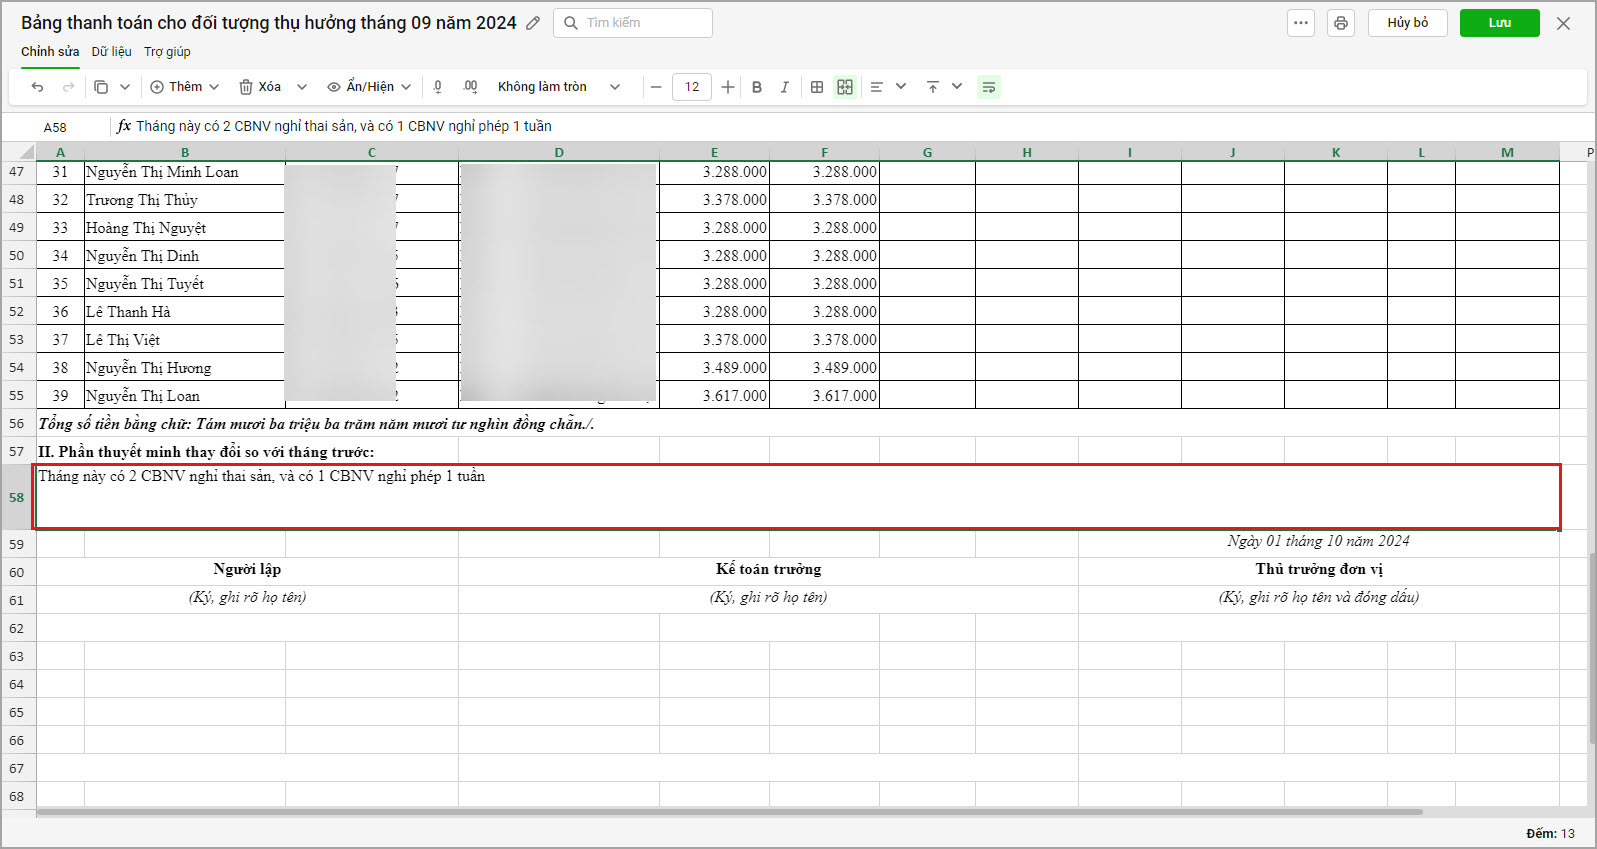Expand the Thêm dropdown
1597x849 pixels.
(185, 87)
